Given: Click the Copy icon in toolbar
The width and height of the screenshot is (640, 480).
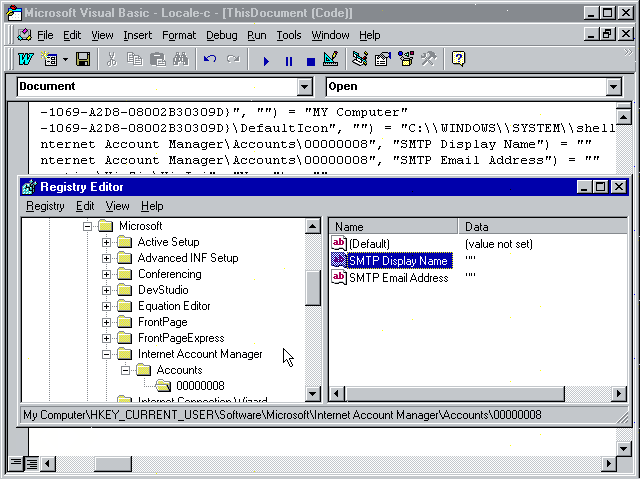Looking at the screenshot, I should click(x=134, y=60).
